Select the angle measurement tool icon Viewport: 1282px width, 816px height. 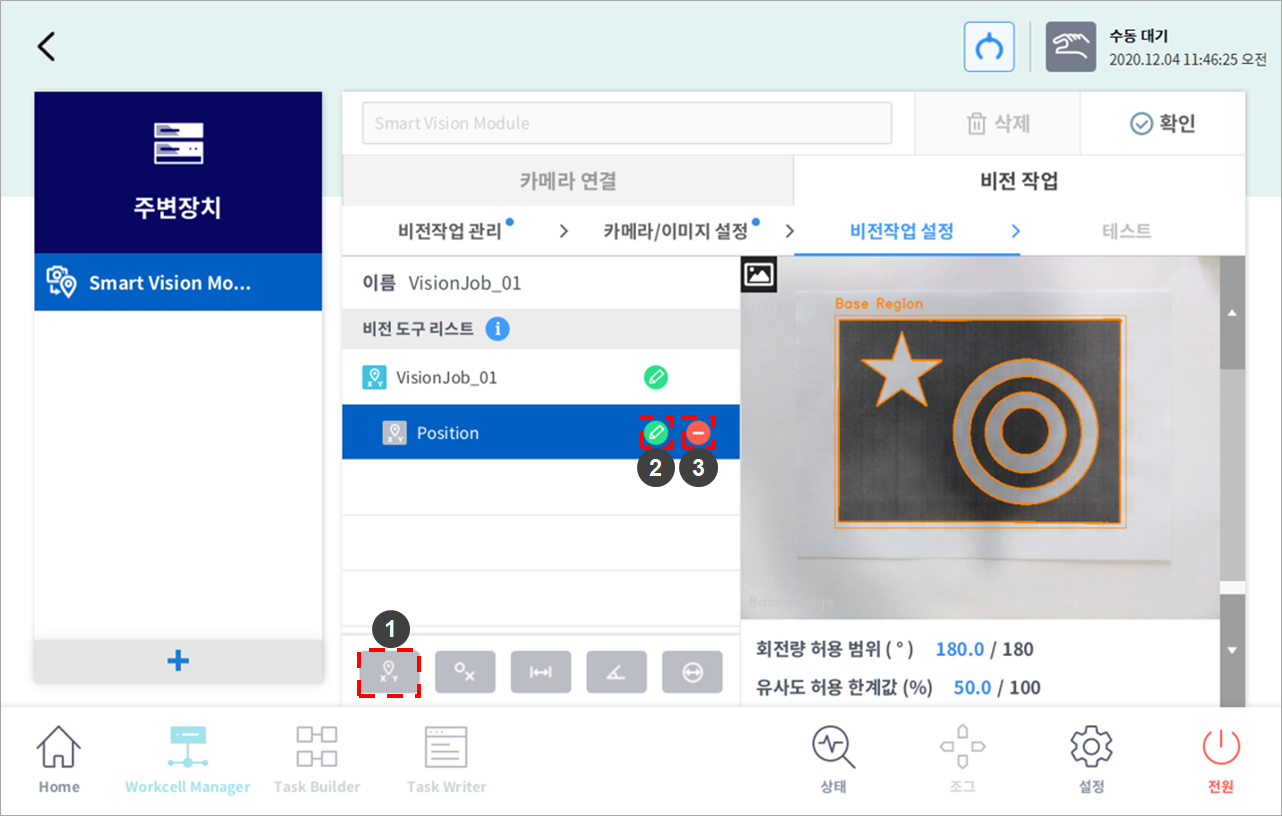[x=616, y=673]
